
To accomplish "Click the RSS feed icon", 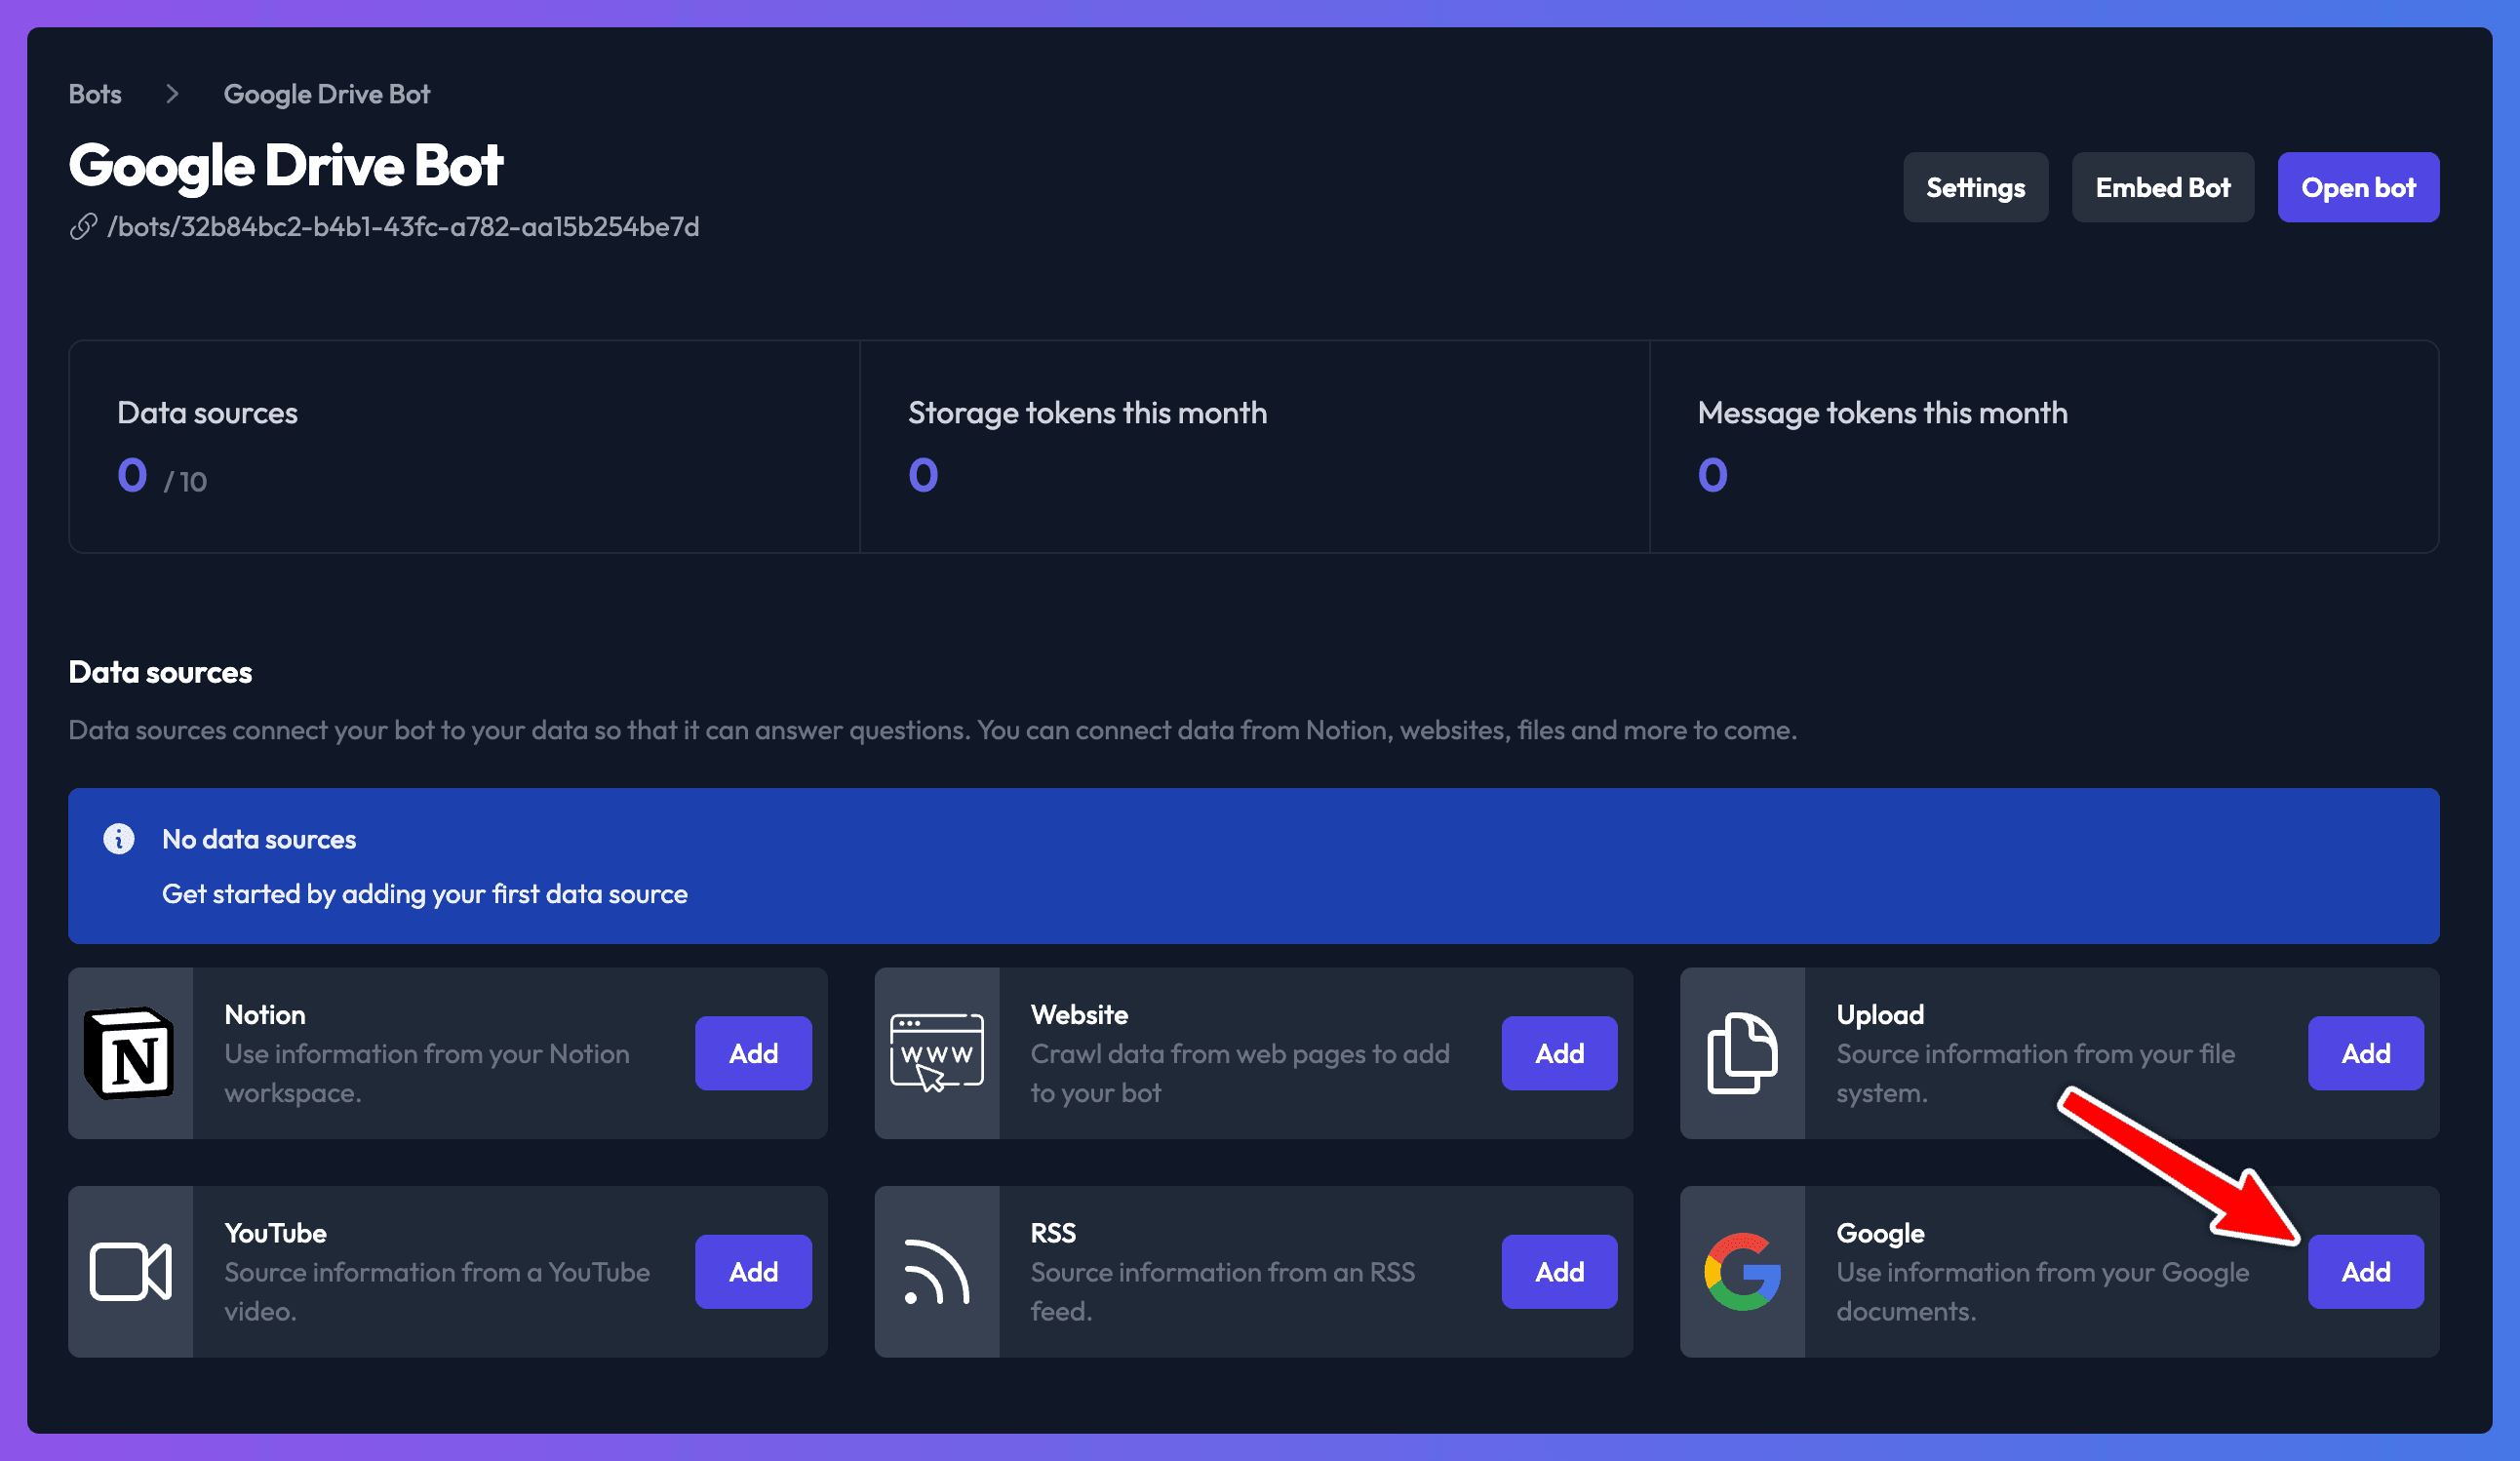I will [936, 1272].
